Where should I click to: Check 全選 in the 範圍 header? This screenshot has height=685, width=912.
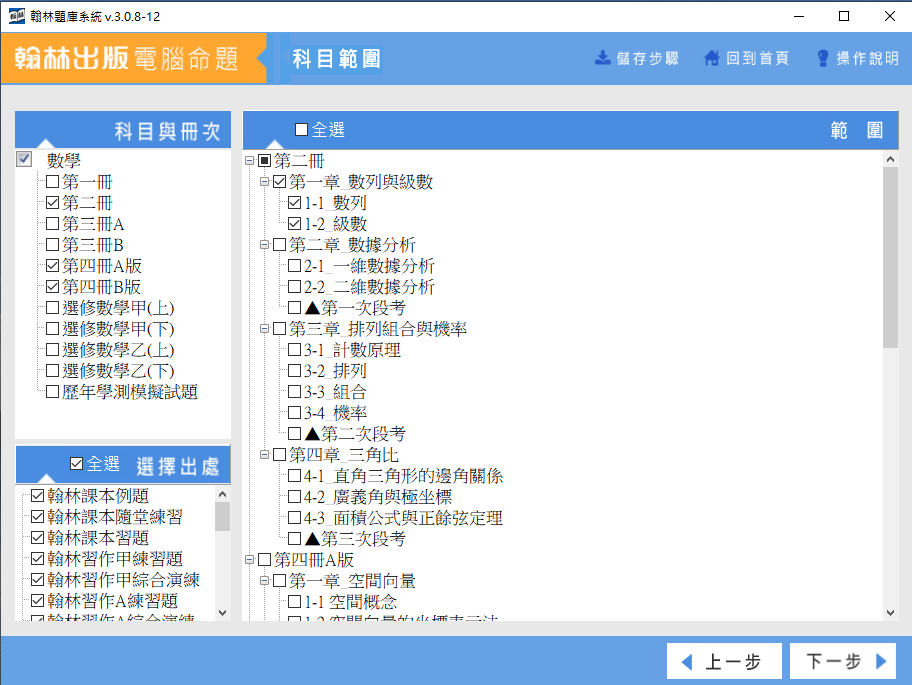tap(301, 129)
